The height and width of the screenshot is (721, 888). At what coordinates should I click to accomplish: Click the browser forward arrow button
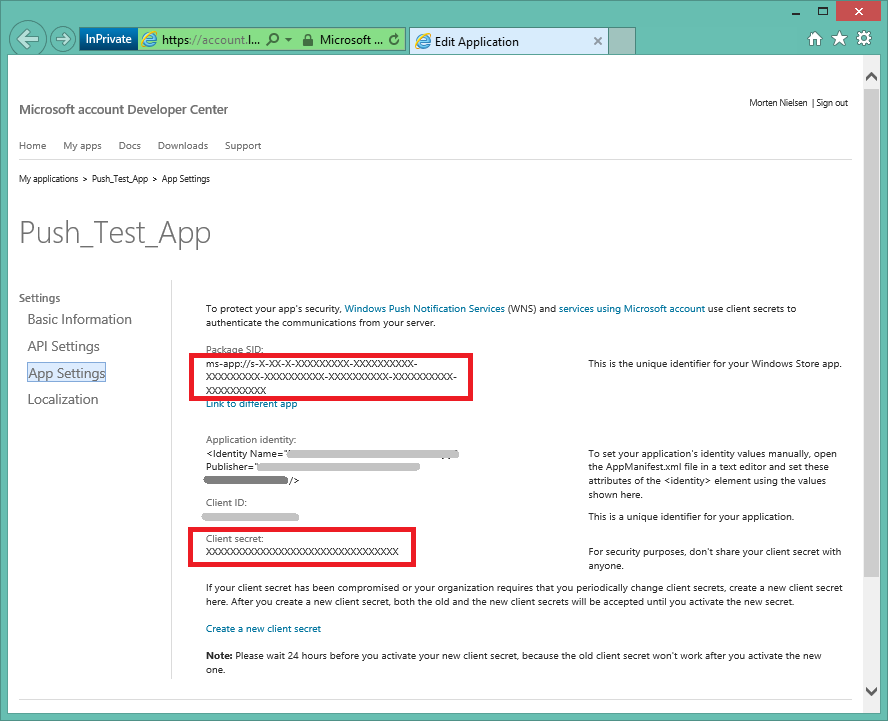click(63, 39)
